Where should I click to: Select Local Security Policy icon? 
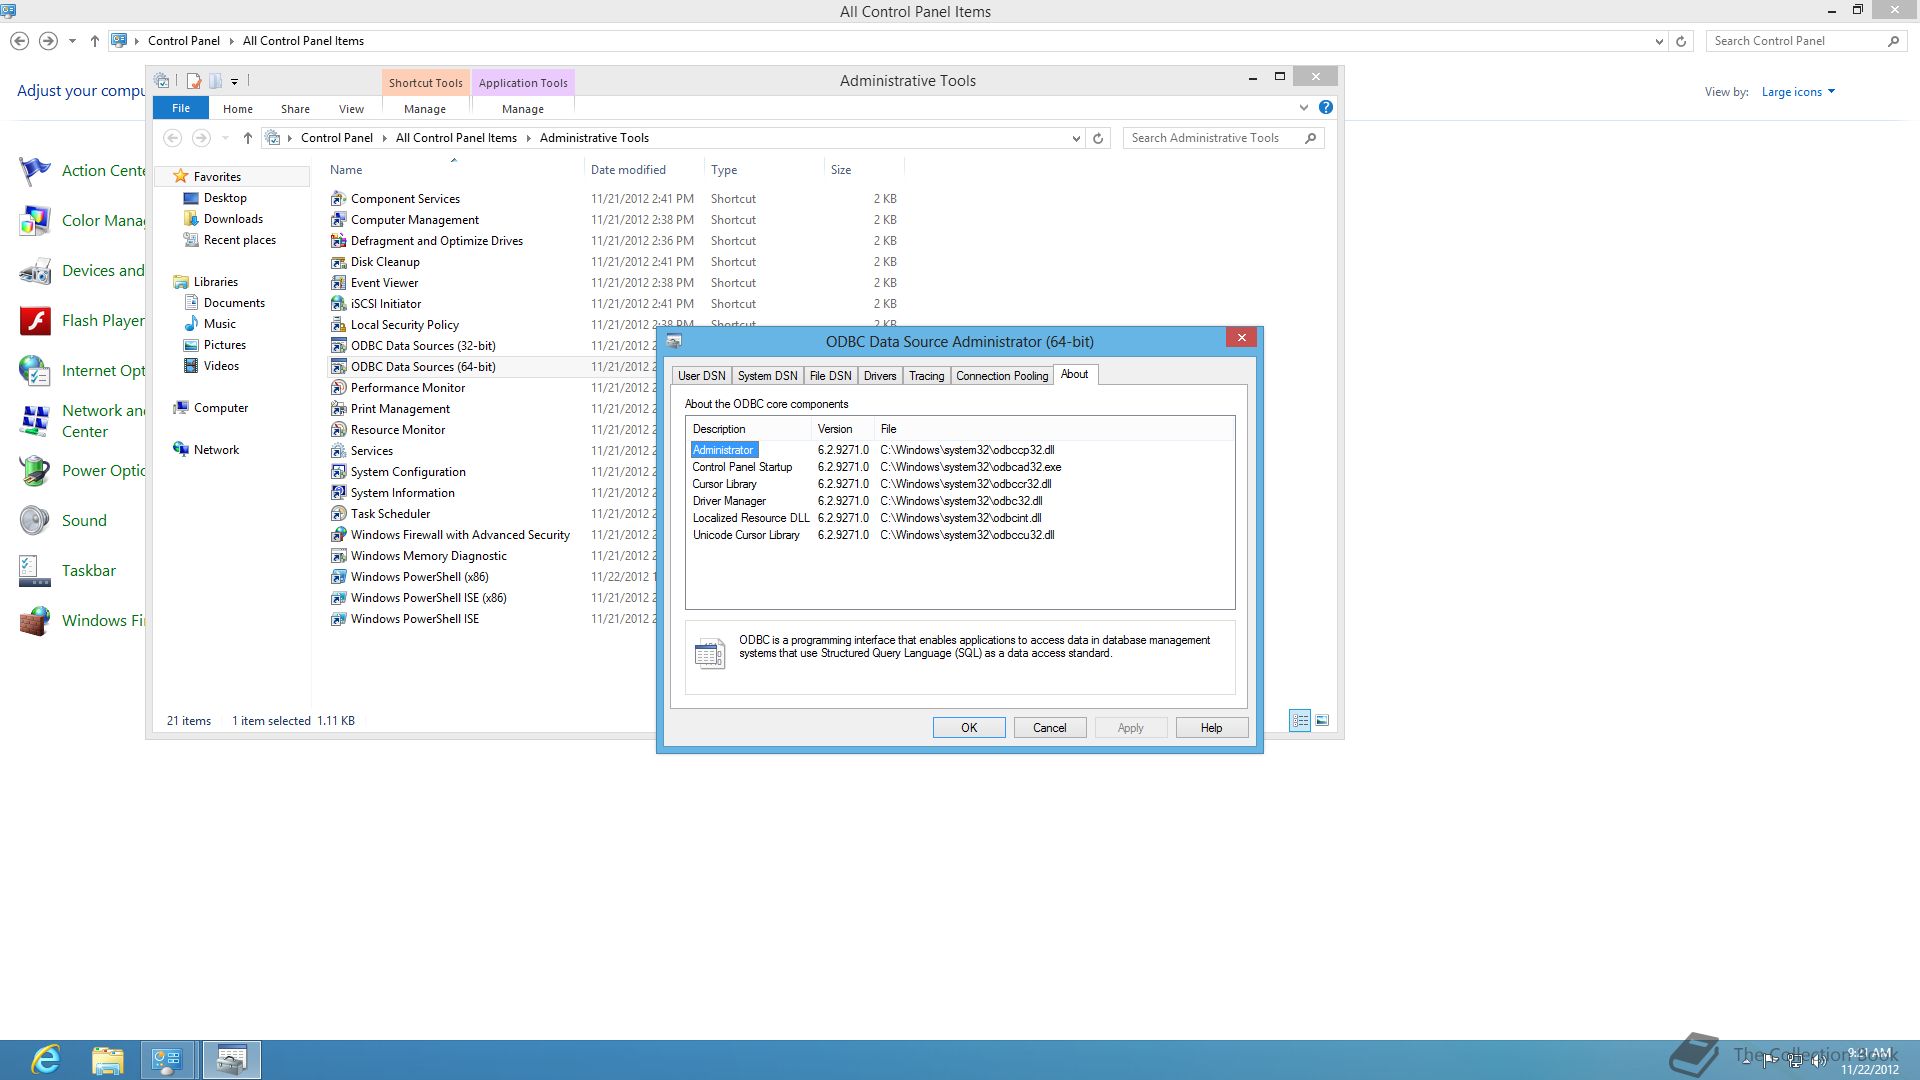pyautogui.click(x=338, y=325)
